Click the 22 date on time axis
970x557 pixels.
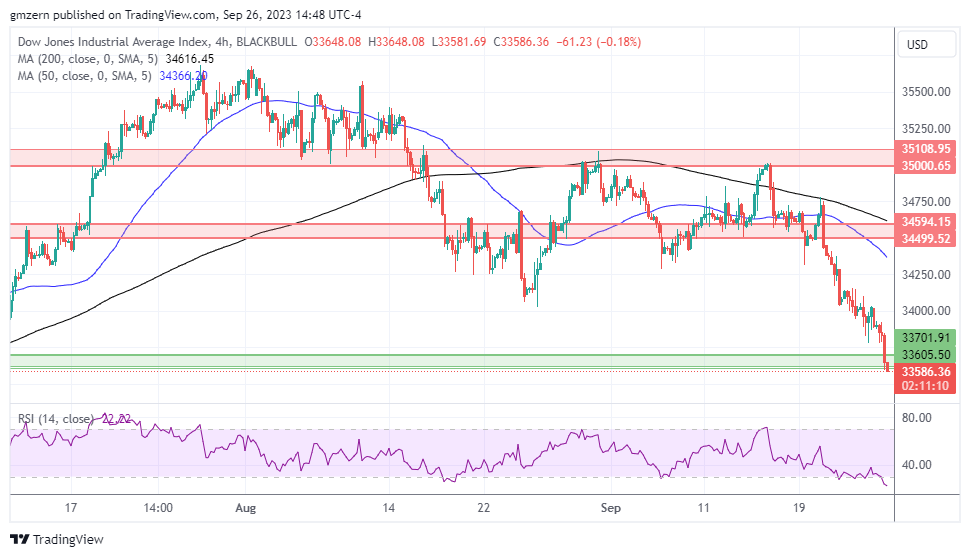coord(484,508)
